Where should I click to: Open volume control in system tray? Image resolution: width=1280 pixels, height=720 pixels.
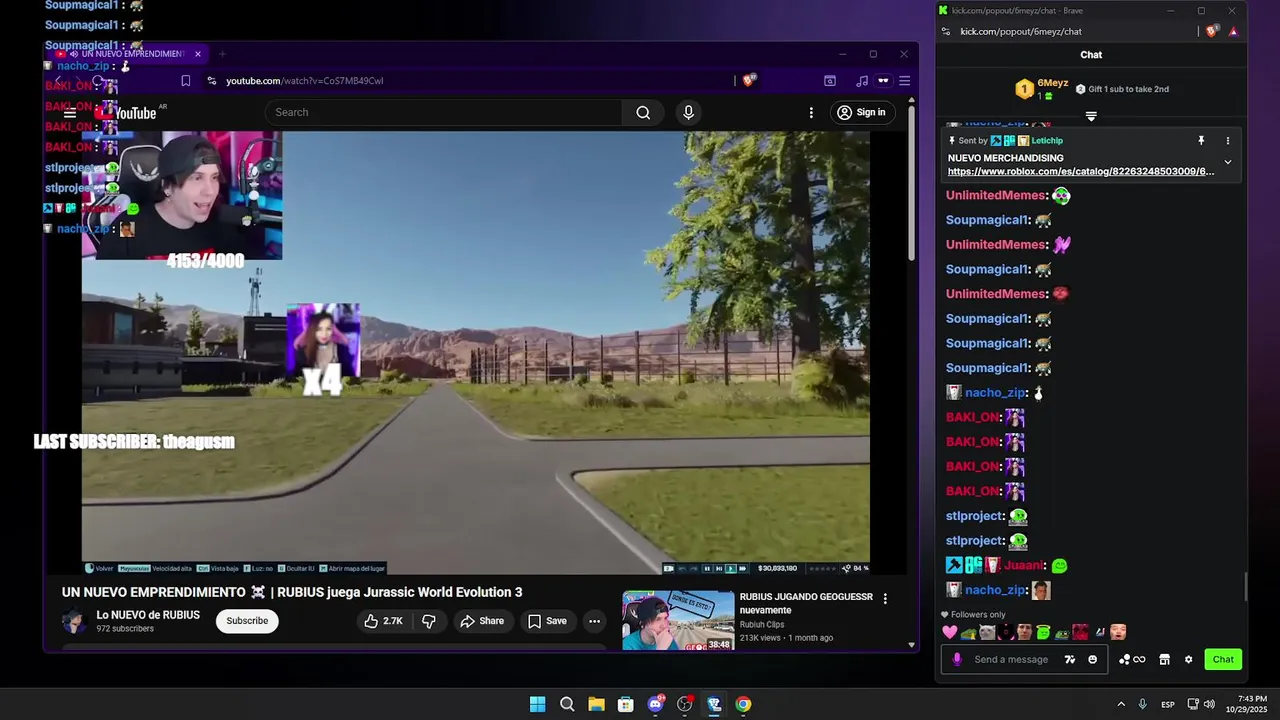tap(1209, 704)
